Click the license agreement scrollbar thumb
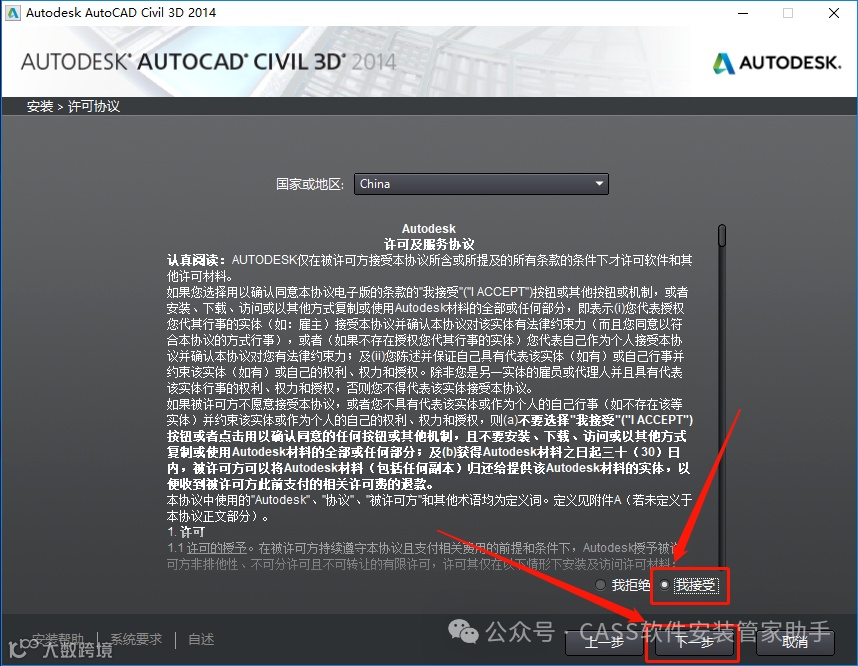Image resolution: width=858 pixels, height=666 pixels. tap(722, 235)
